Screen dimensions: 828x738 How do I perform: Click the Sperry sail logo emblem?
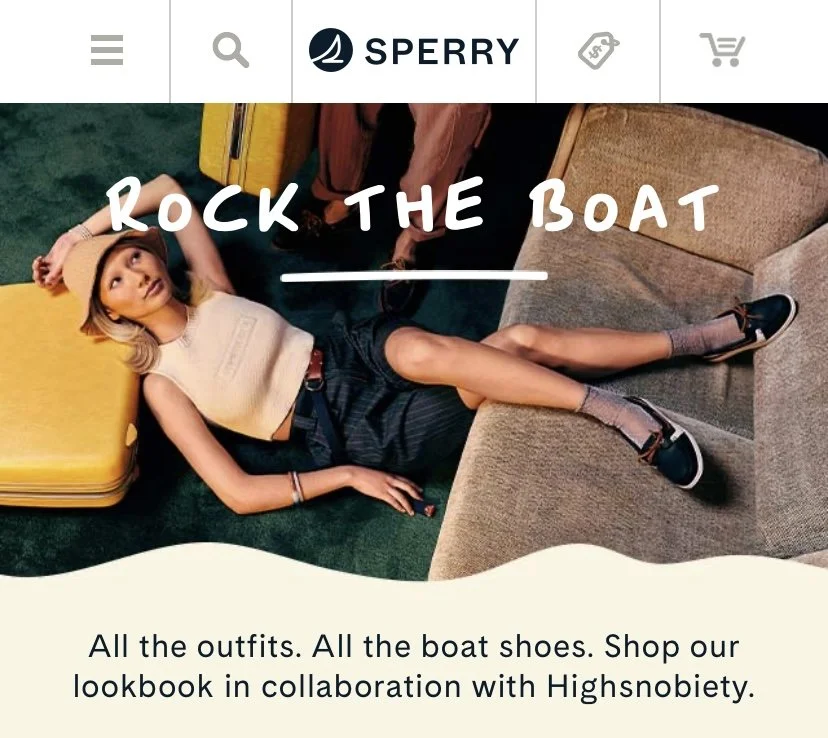331,50
